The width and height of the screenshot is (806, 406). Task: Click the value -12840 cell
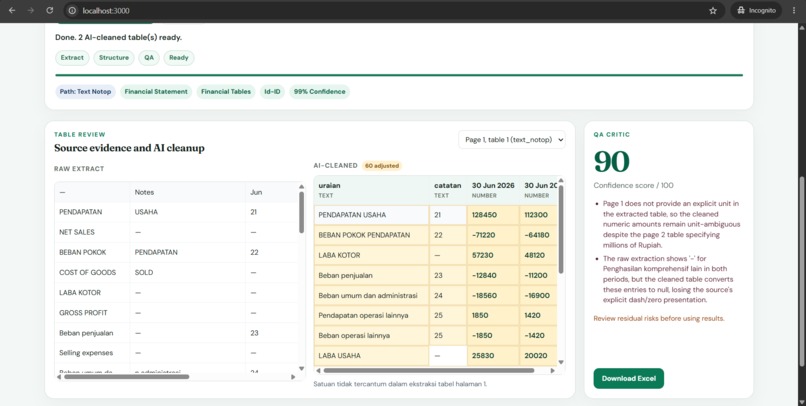(x=493, y=275)
